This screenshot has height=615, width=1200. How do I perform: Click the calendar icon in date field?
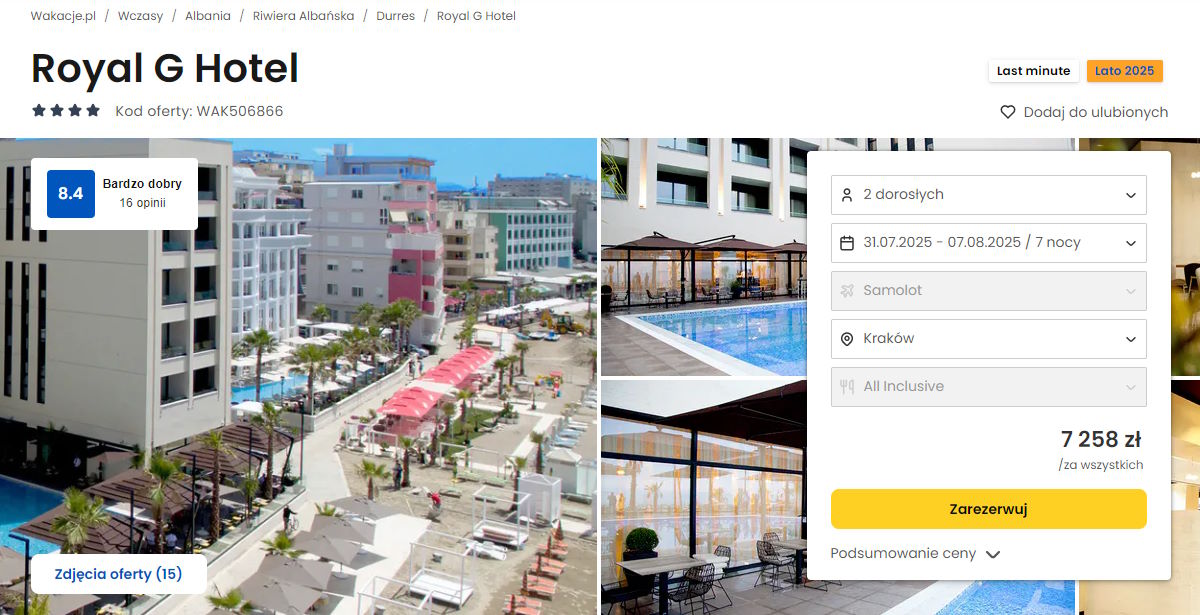click(847, 243)
